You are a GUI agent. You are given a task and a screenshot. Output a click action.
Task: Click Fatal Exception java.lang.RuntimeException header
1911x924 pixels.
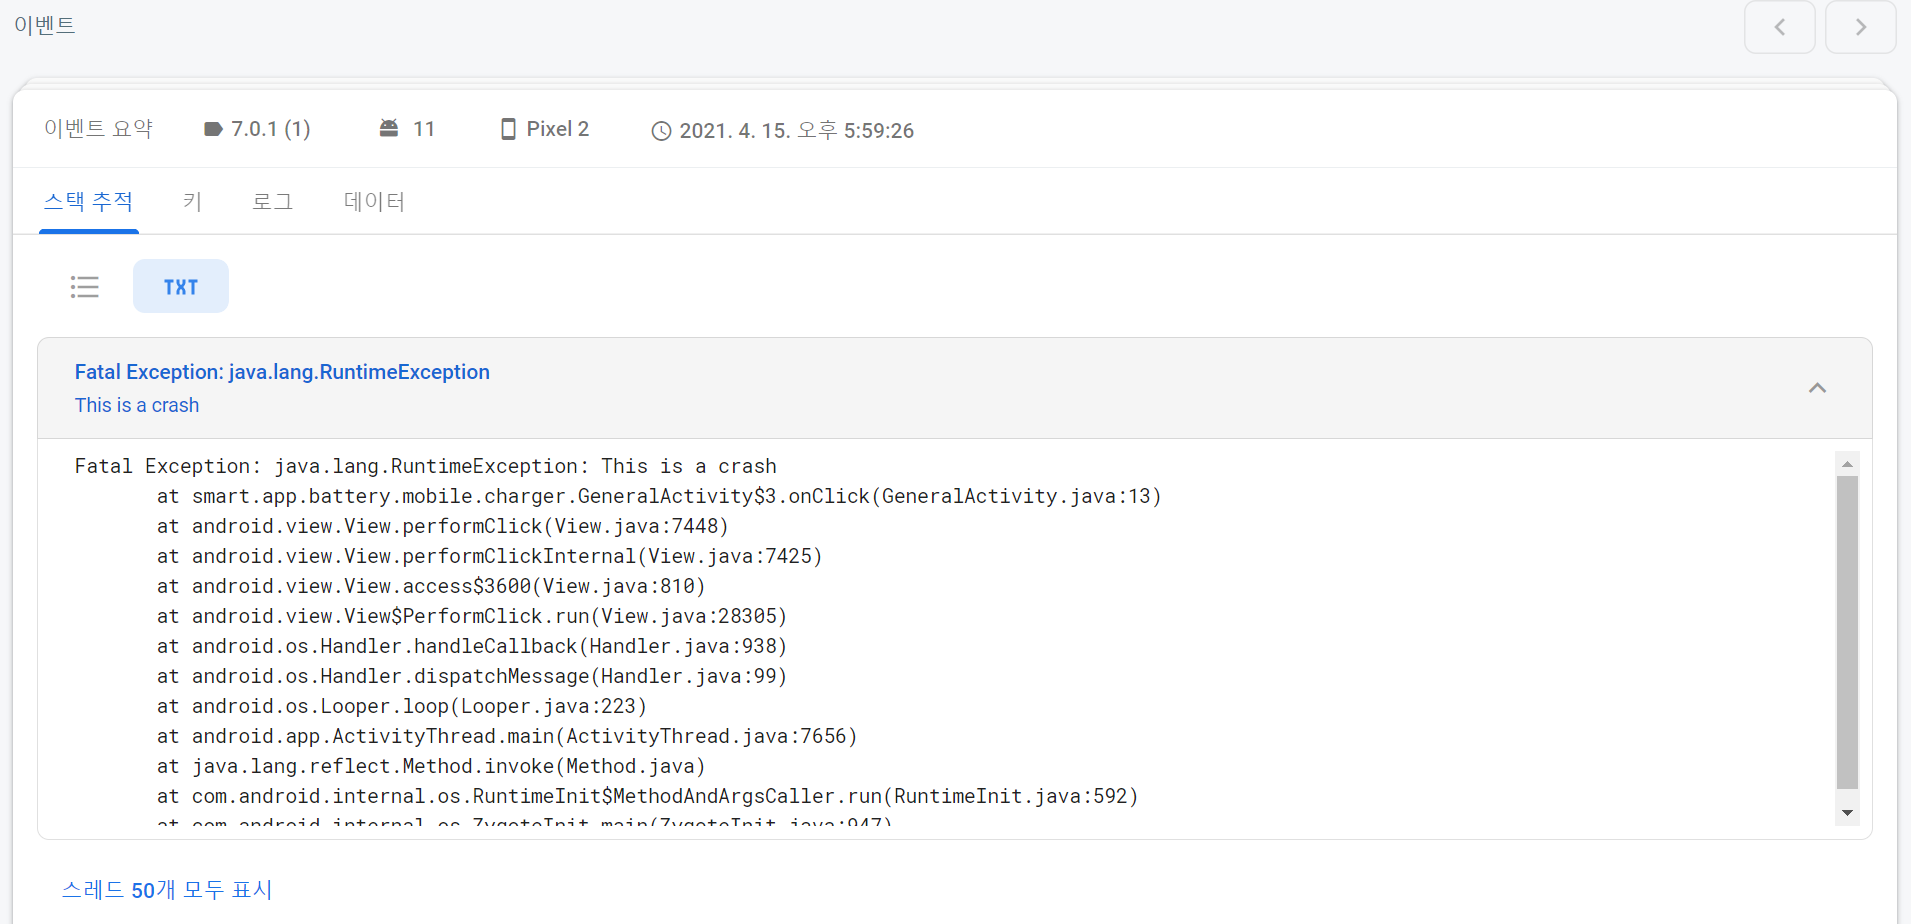pyautogui.click(x=282, y=372)
